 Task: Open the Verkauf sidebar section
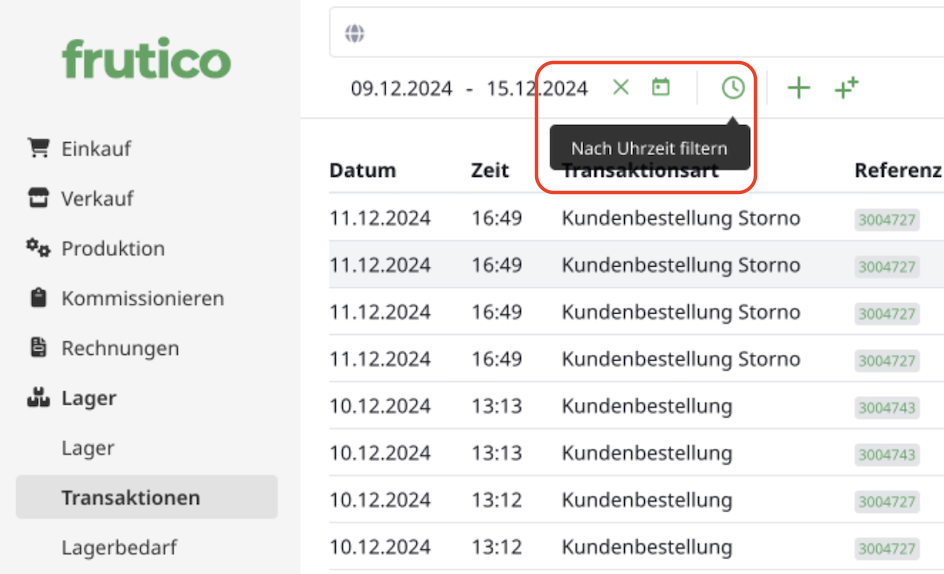(97, 198)
